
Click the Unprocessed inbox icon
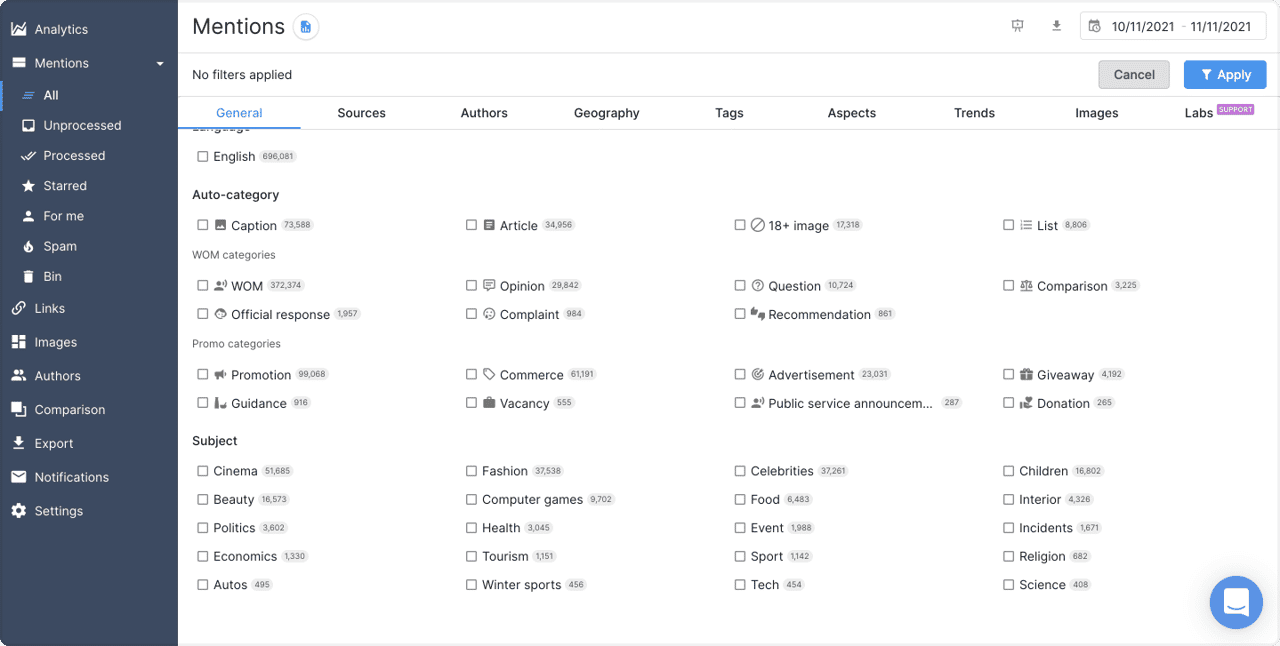(x=28, y=125)
